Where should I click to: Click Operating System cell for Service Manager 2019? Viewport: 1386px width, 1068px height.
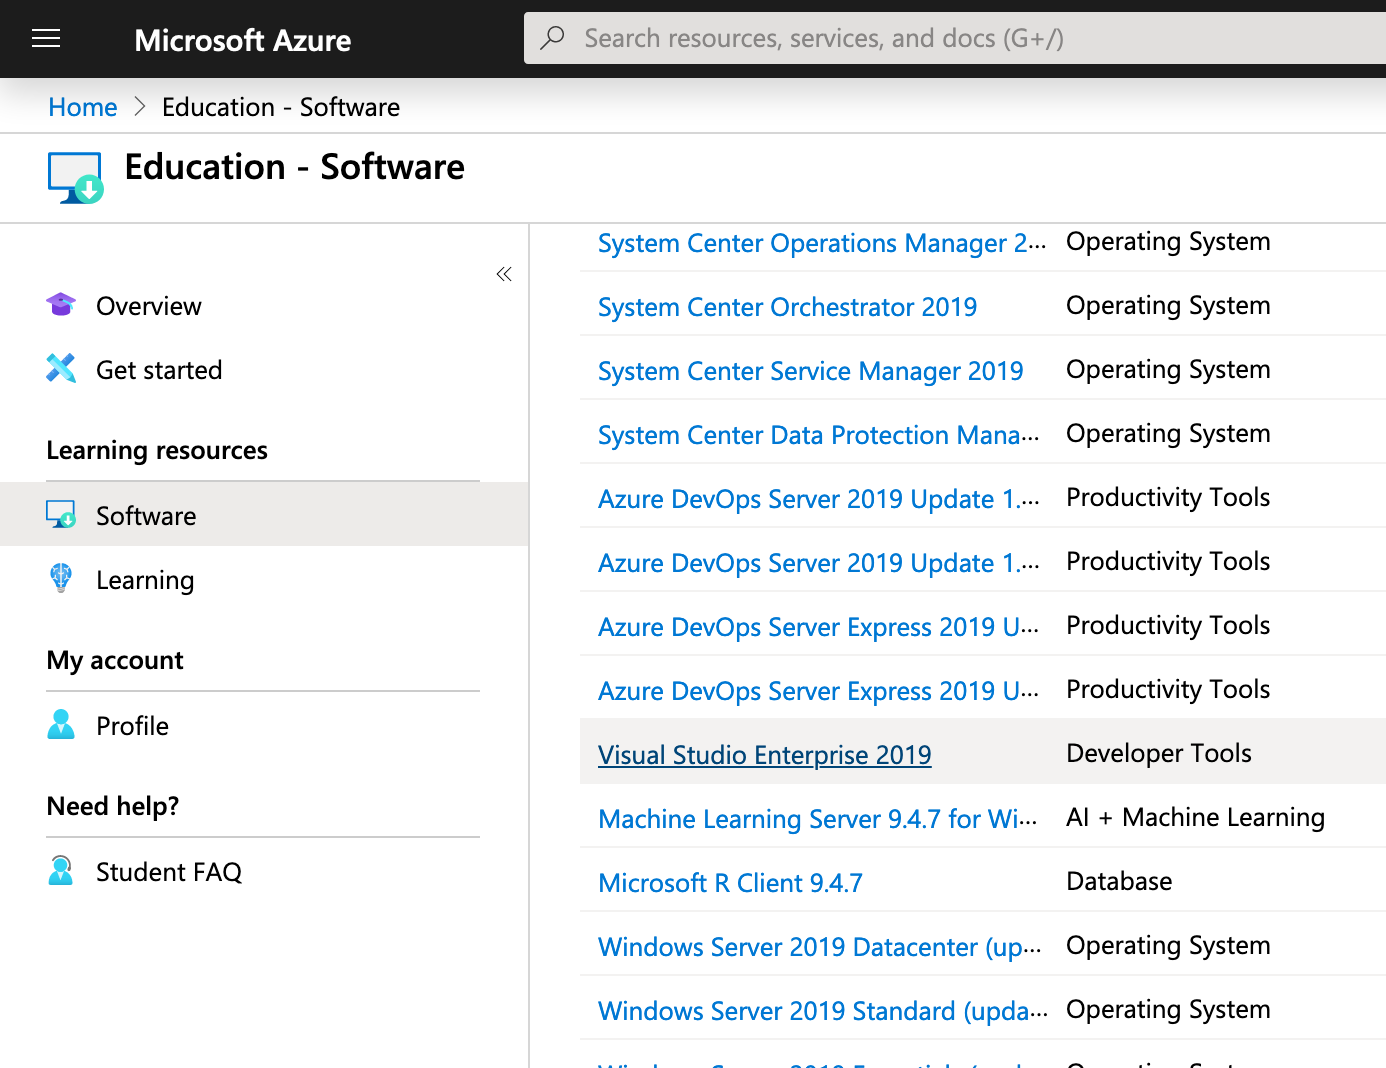pyautogui.click(x=1168, y=370)
